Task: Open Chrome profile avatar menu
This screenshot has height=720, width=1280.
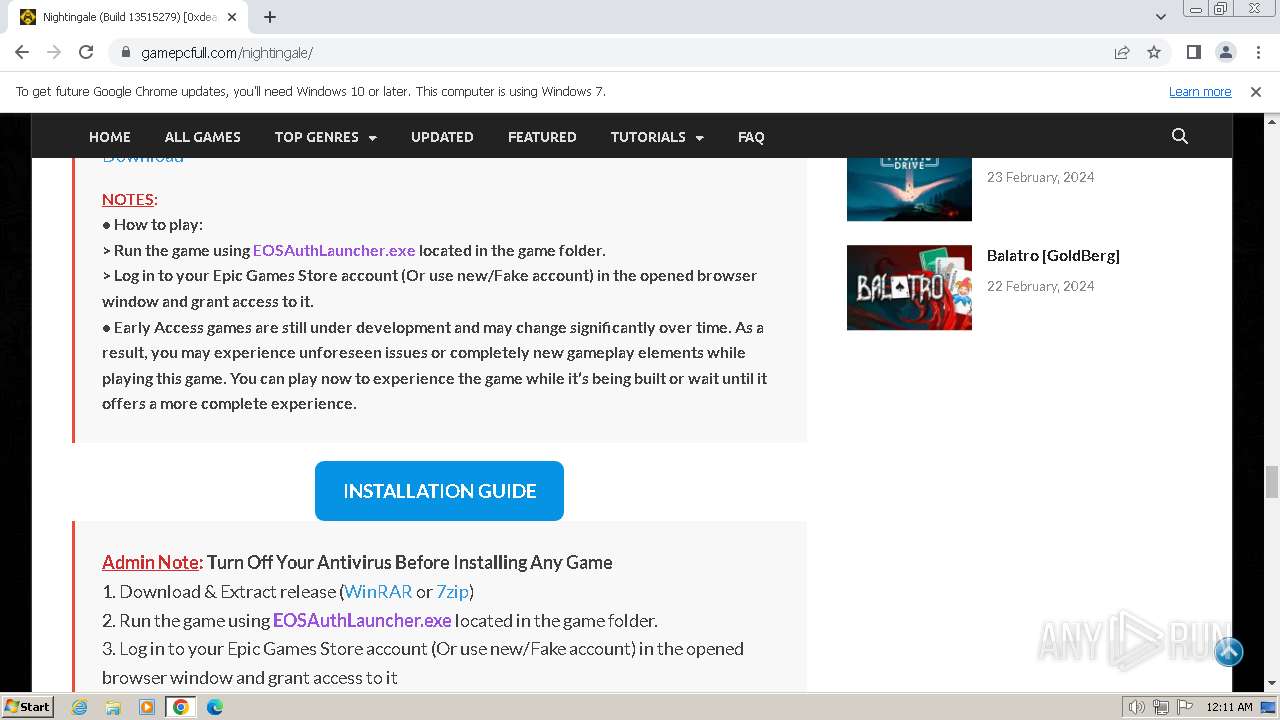Action: pos(1225,52)
